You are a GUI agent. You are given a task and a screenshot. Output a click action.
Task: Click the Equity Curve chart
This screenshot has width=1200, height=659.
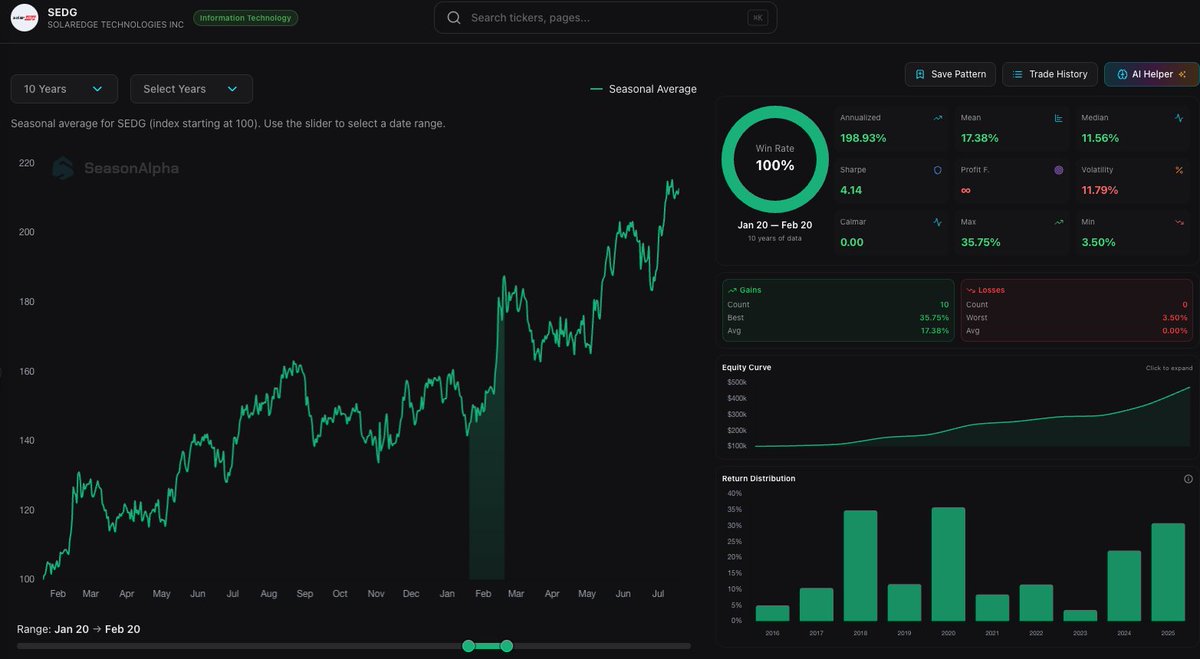tap(973, 415)
